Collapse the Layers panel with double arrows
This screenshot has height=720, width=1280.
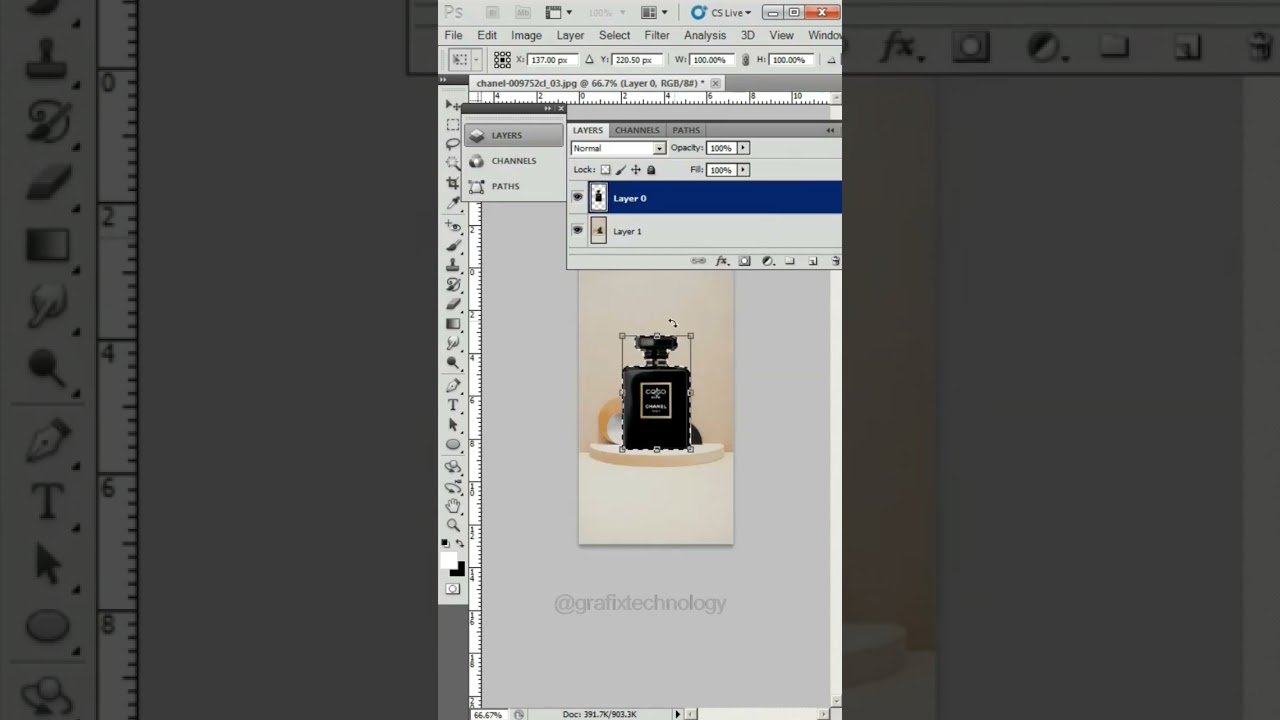point(830,130)
